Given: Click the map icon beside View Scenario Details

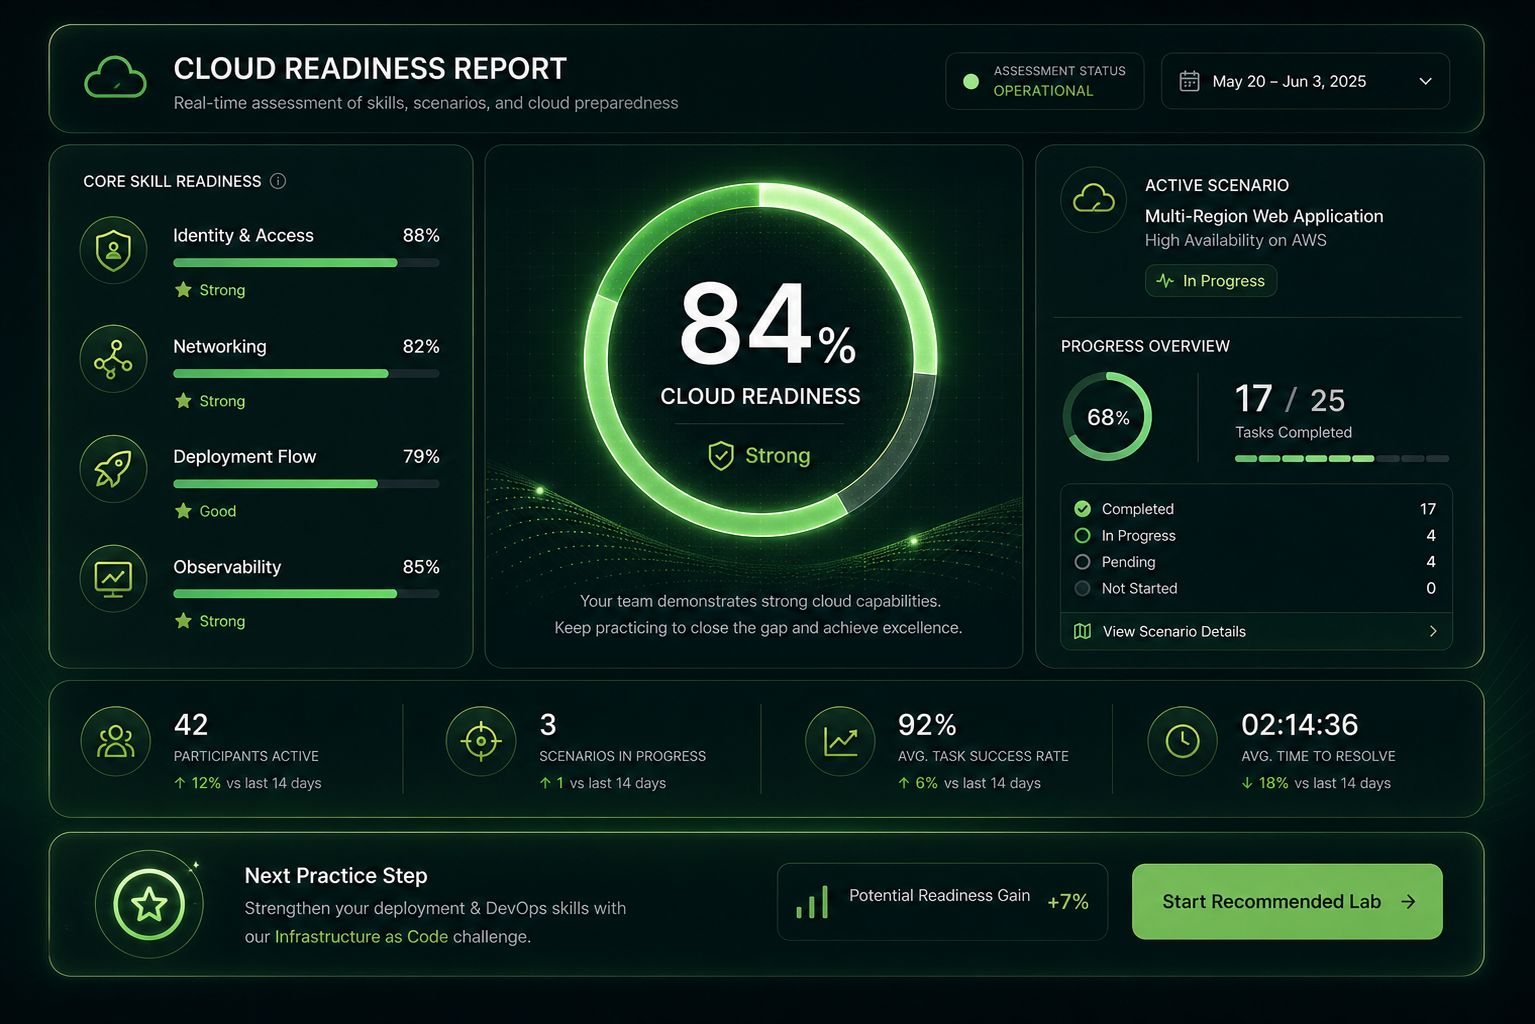Looking at the screenshot, I should [x=1082, y=631].
